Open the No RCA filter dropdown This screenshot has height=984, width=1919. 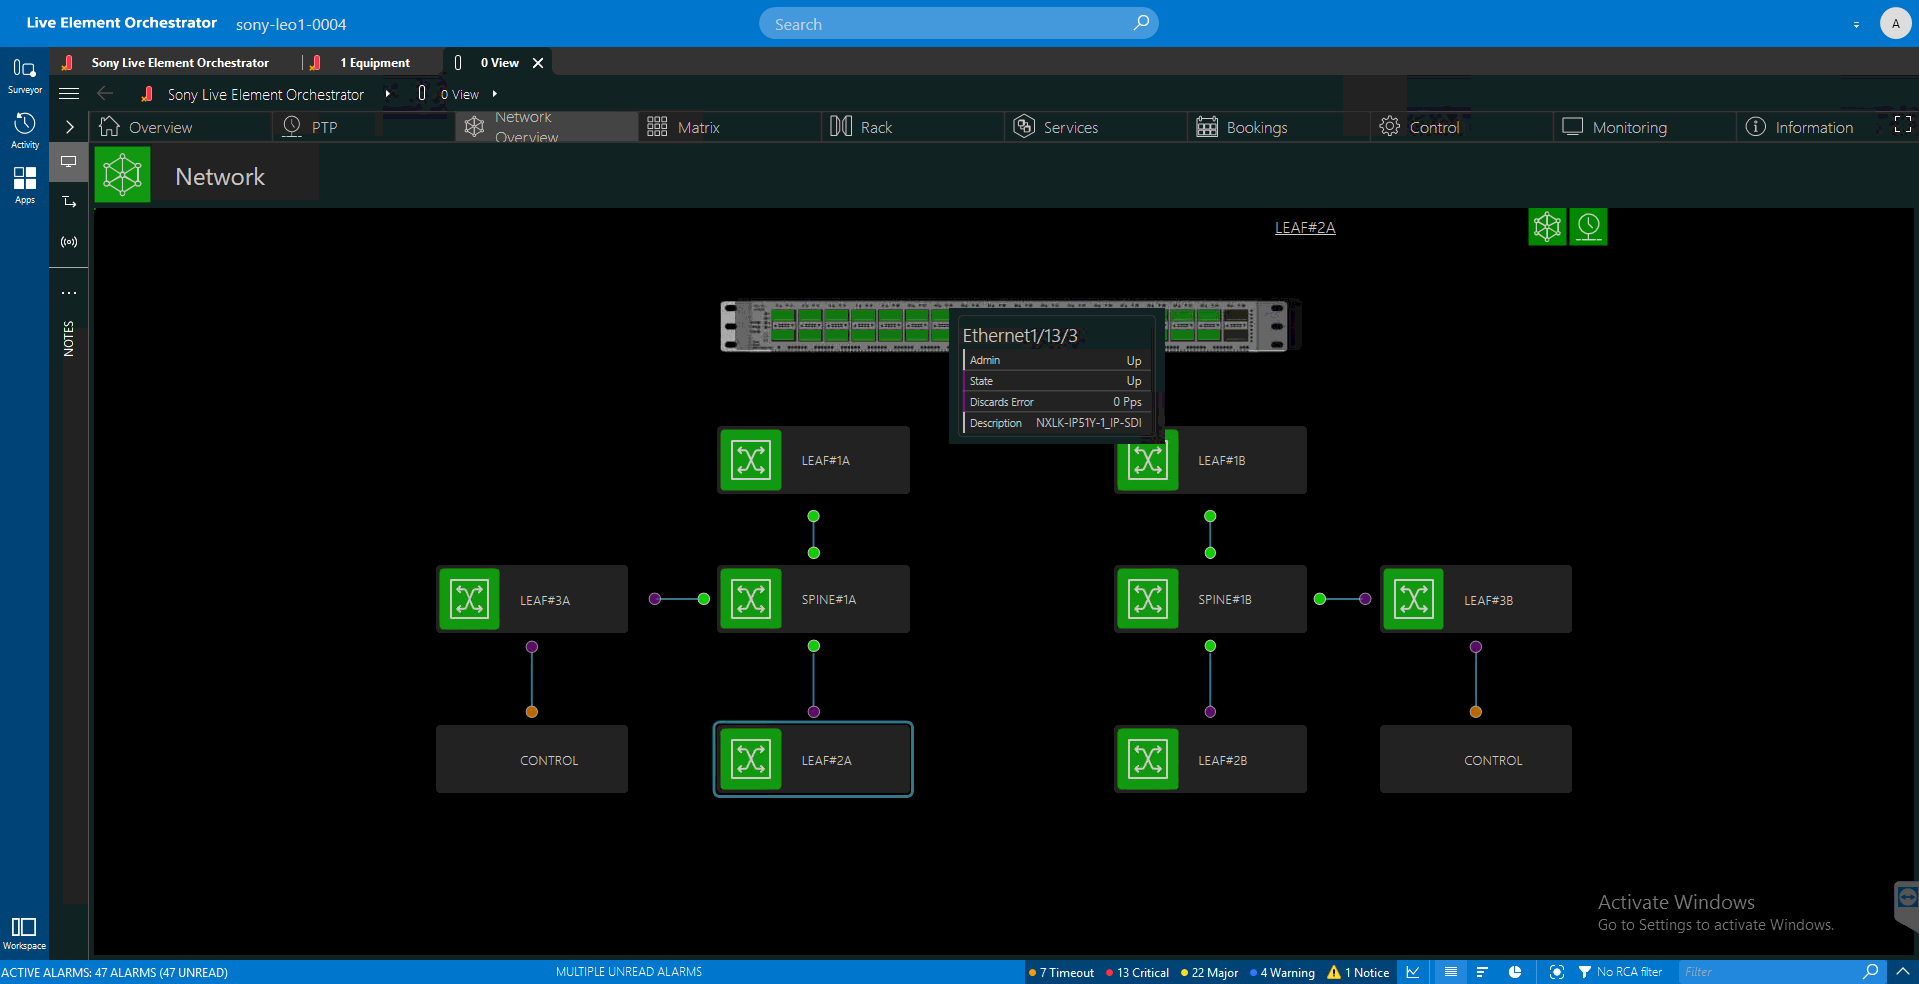(1621, 972)
